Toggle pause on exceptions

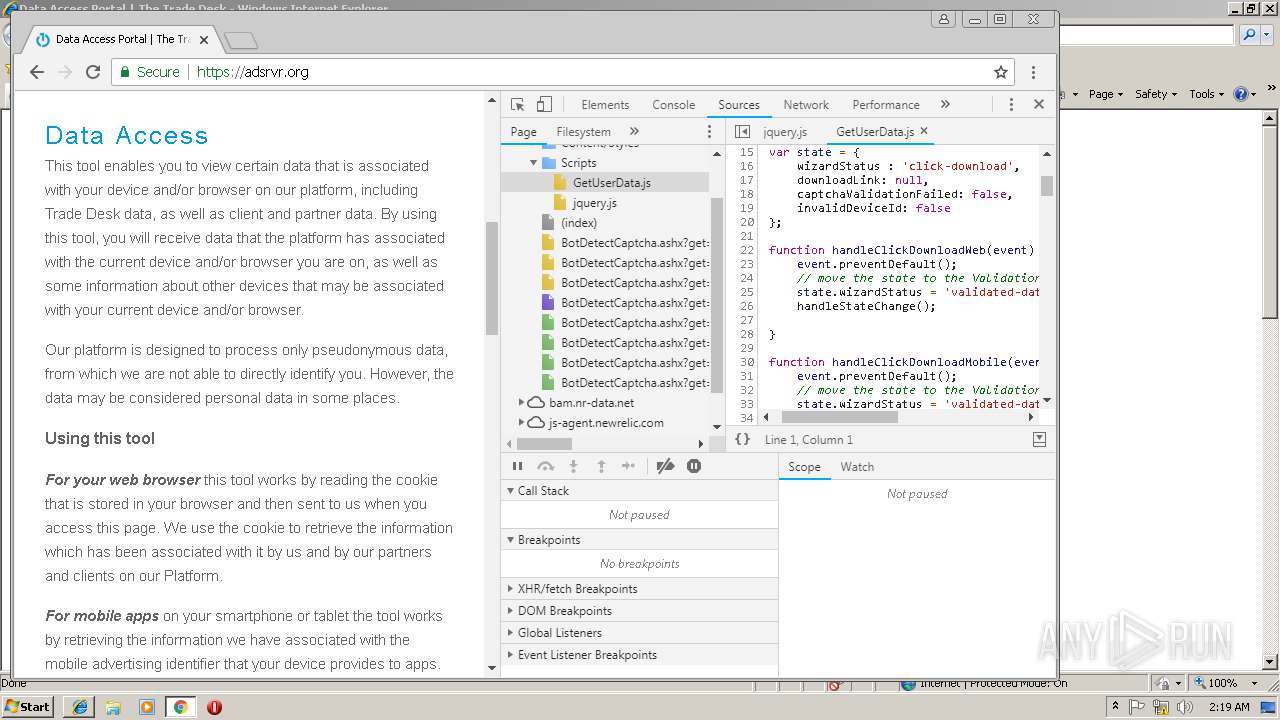pyautogui.click(x=694, y=466)
